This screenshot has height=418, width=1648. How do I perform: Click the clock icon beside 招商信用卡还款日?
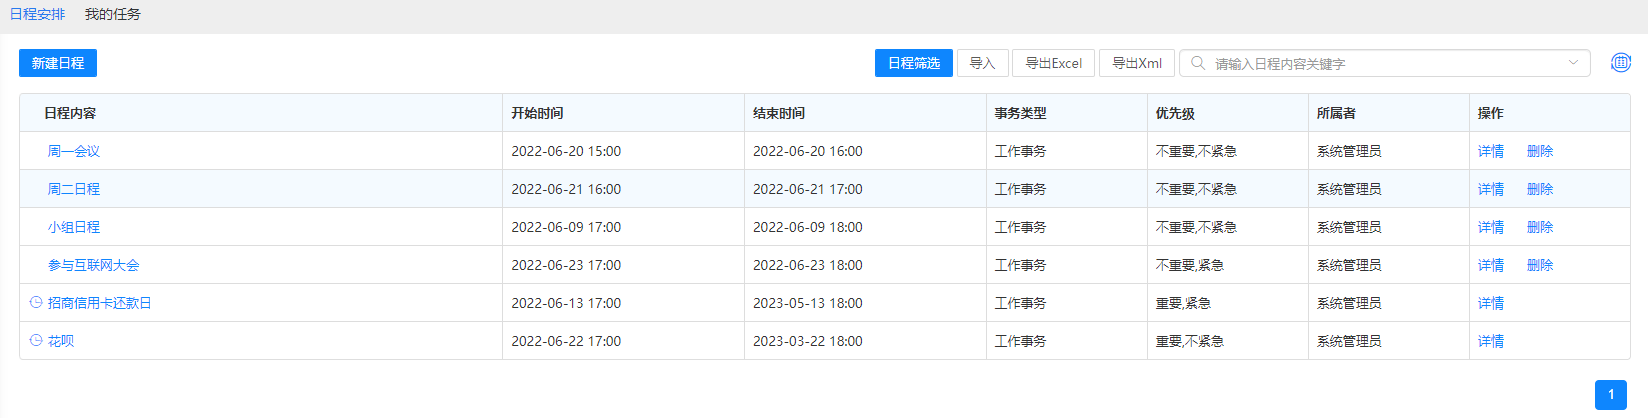click(36, 302)
